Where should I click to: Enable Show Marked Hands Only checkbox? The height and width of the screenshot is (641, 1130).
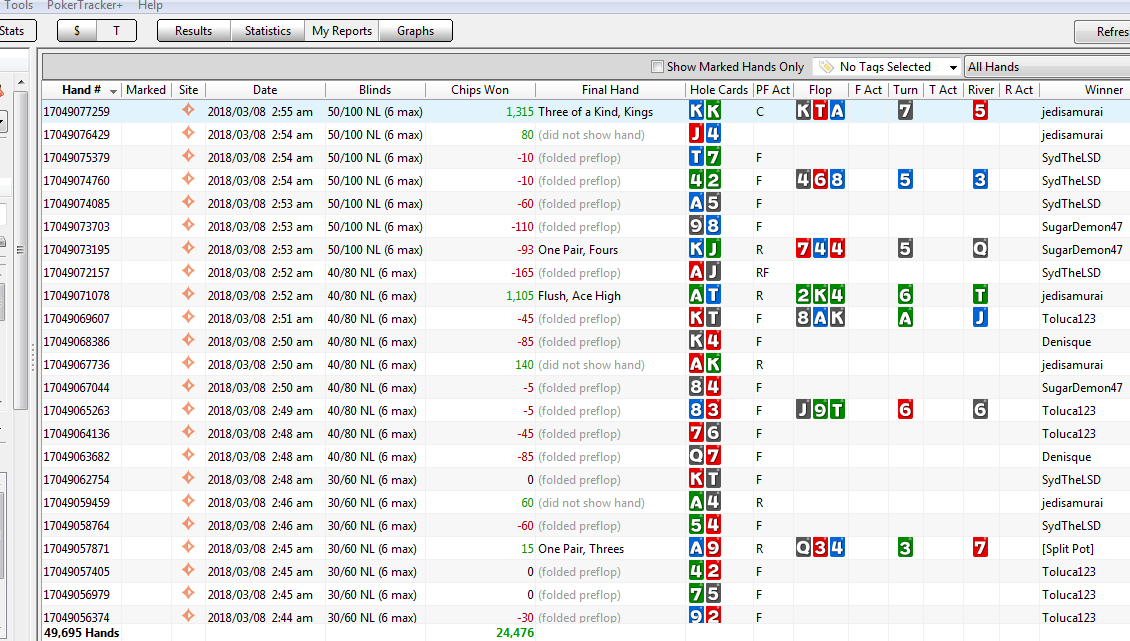[x=657, y=66]
